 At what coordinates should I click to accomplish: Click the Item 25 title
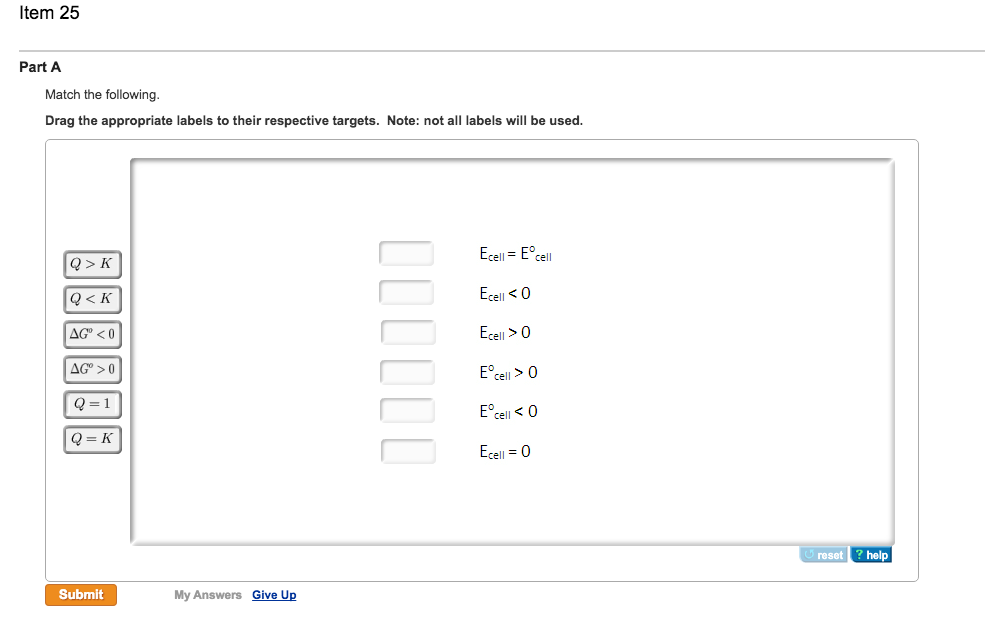click(x=50, y=13)
